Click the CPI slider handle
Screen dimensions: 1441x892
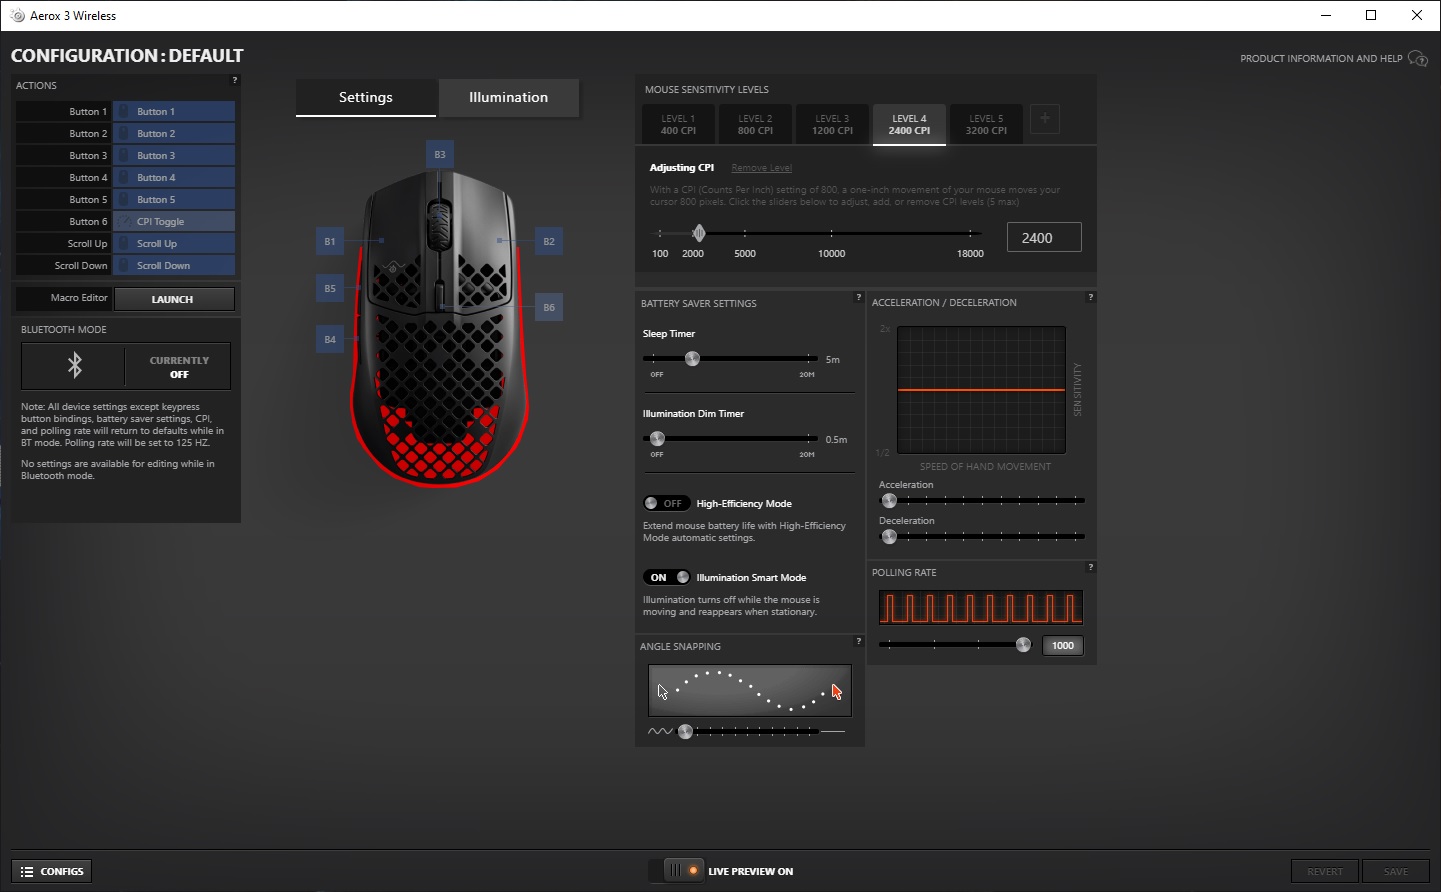[699, 233]
